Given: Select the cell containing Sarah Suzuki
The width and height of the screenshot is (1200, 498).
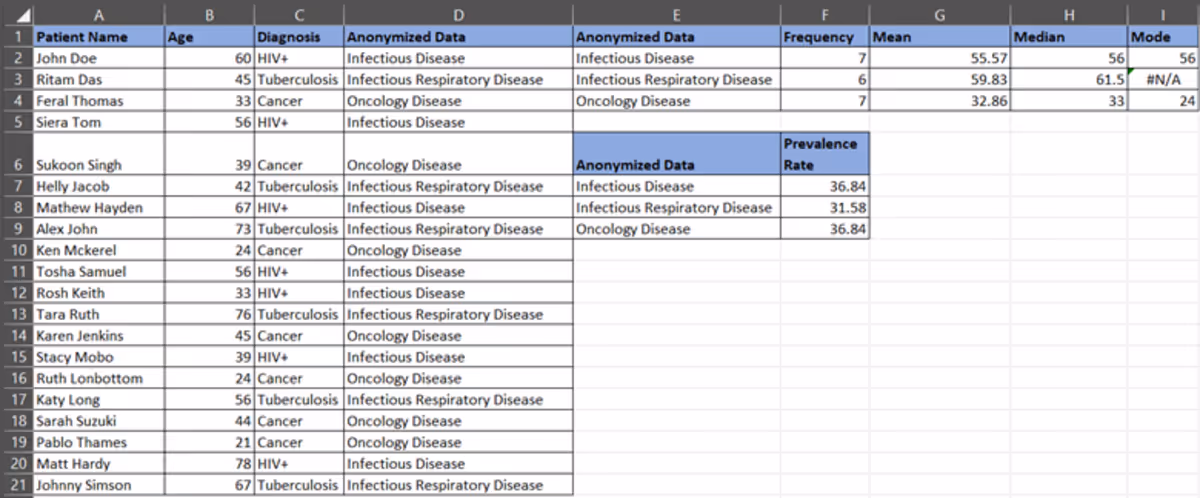Looking at the screenshot, I should coord(99,421).
